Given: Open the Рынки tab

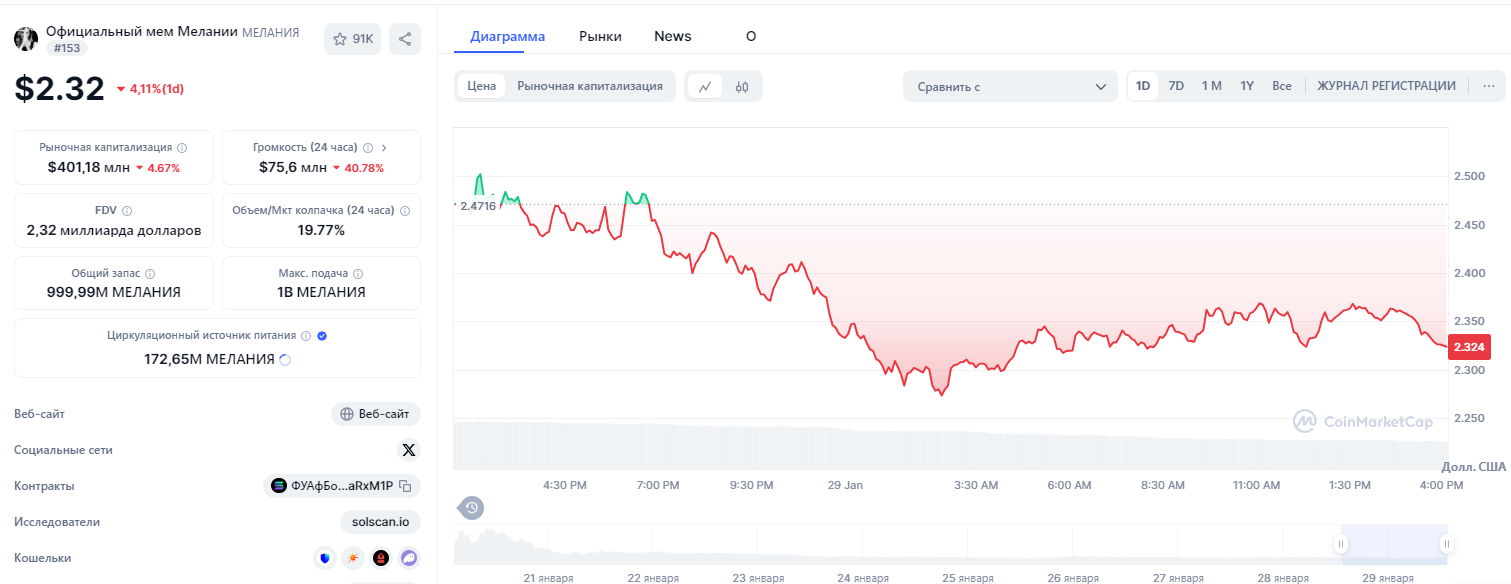Looking at the screenshot, I should coord(600,36).
